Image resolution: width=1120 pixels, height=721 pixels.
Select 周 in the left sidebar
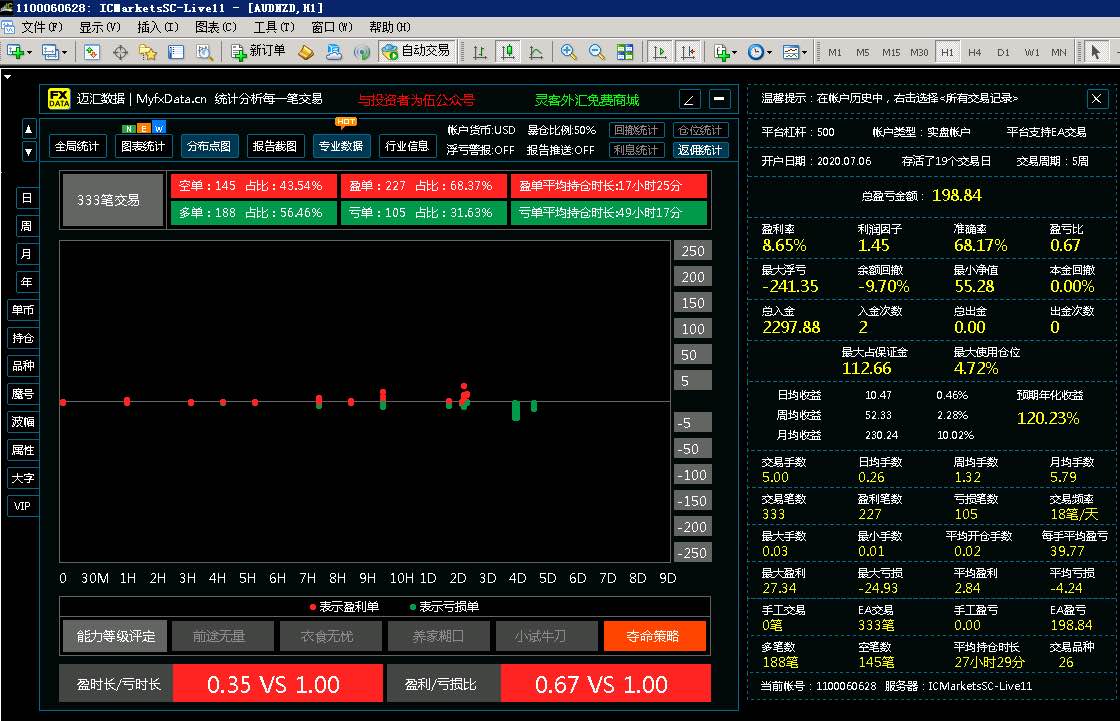(26, 226)
